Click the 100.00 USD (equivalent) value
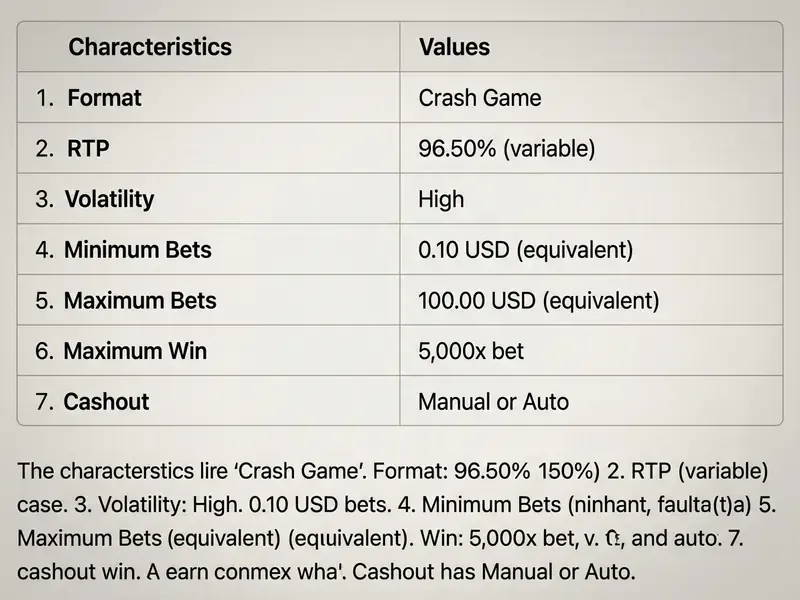 pos(539,301)
